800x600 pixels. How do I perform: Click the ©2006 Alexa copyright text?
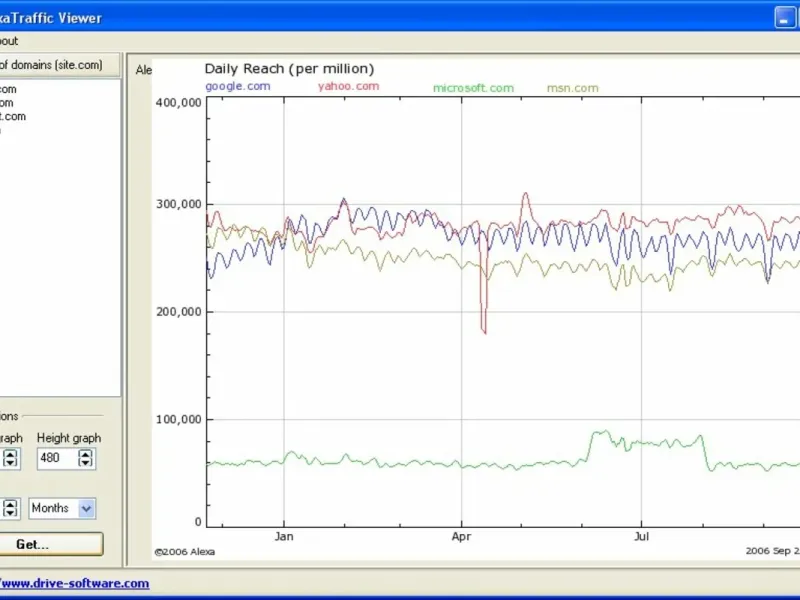click(x=184, y=551)
